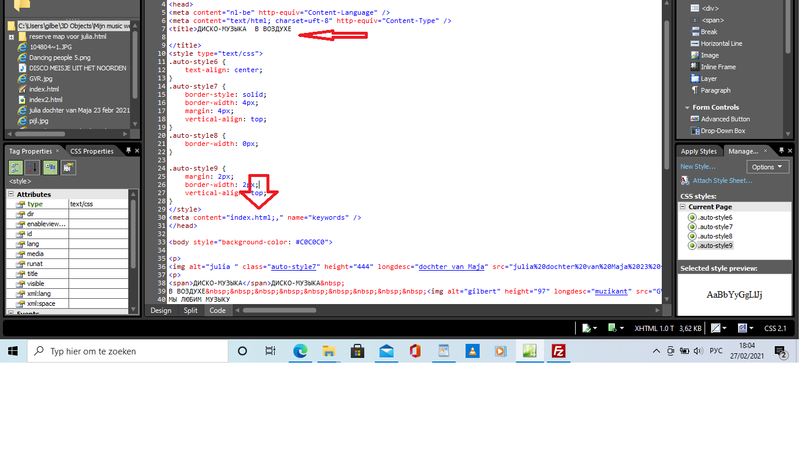Open FileZilla from the taskbar
Viewport: 800px width, 450px height.
pos(559,351)
